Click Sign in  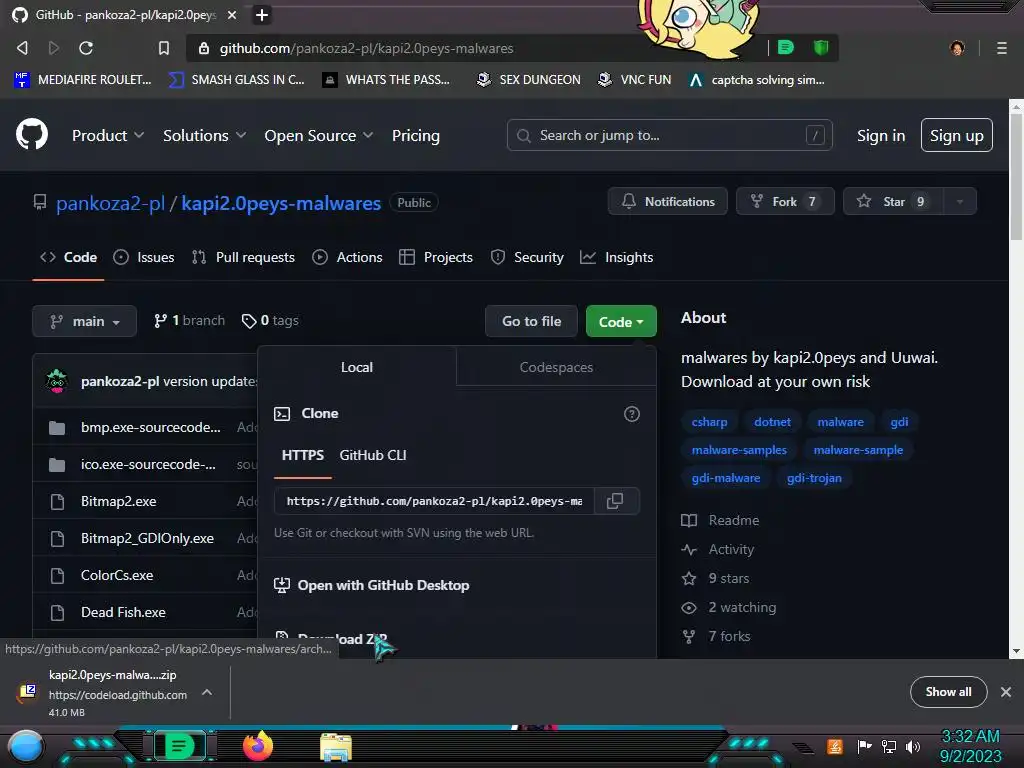pyautogui.click(x=880, y=135)
